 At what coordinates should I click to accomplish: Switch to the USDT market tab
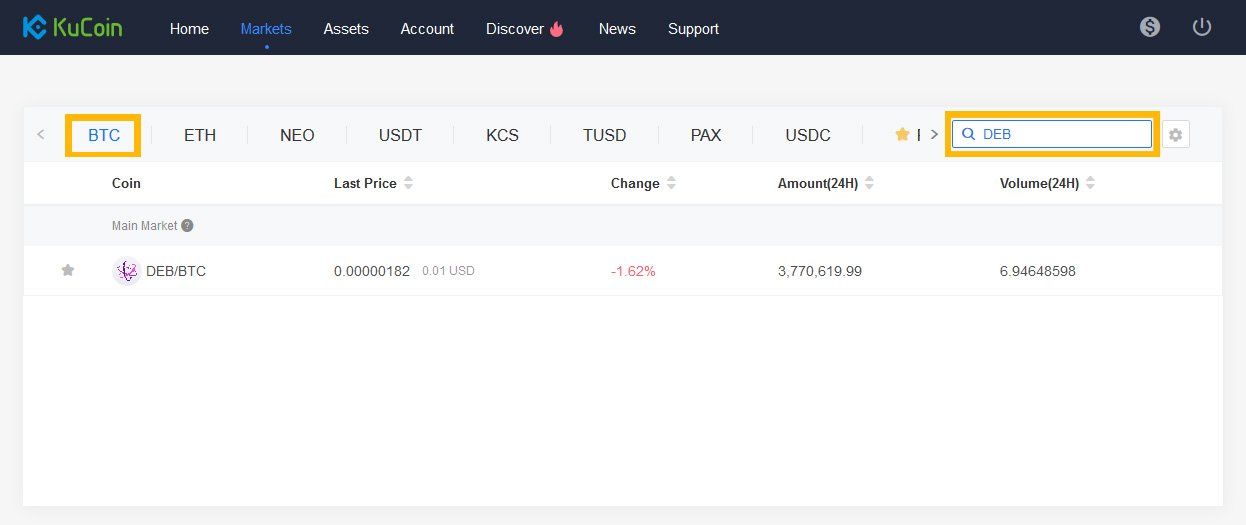tap(400, 135)
